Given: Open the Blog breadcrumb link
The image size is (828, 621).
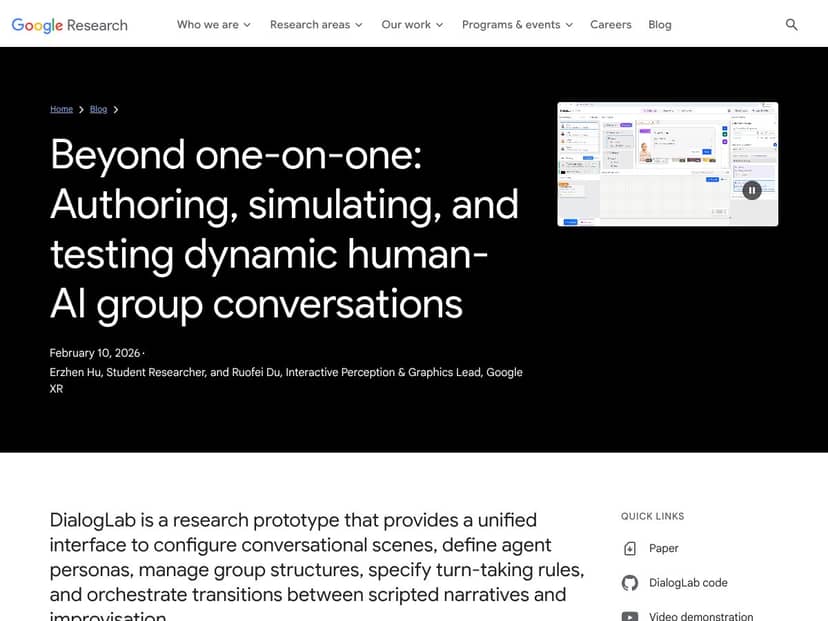Looking at the screenshot, I should click(98, 109).
